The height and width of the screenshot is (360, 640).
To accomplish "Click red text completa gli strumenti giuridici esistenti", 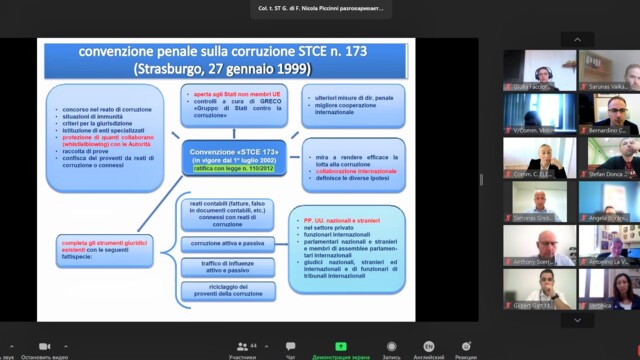I will [x=104, y=246].
